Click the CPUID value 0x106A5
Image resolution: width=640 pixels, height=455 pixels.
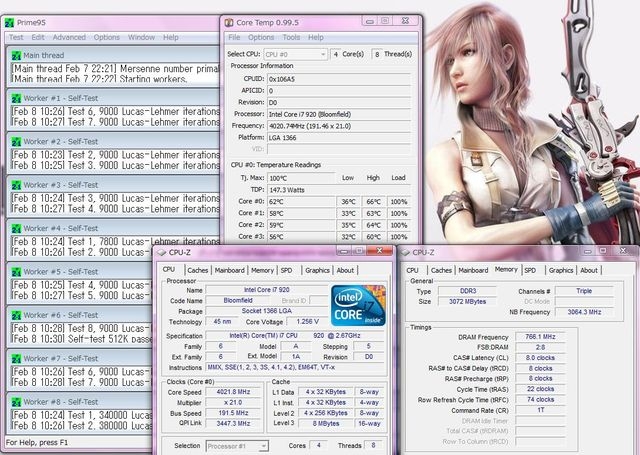pyautogui.click(x=339, y=79)
